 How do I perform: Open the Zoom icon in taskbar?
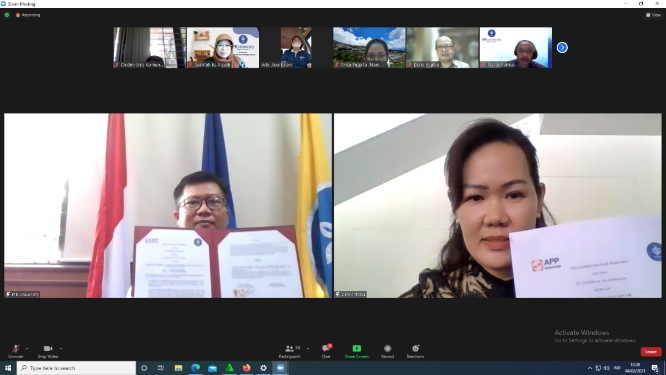click(x=280, y=368)
